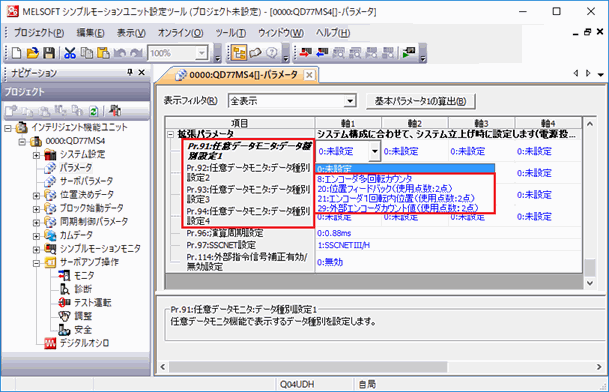Image resolution: width=609 pixels, height=392 pixels.
Task: Open the オンライン(O) menu
Action: [181, 33]
